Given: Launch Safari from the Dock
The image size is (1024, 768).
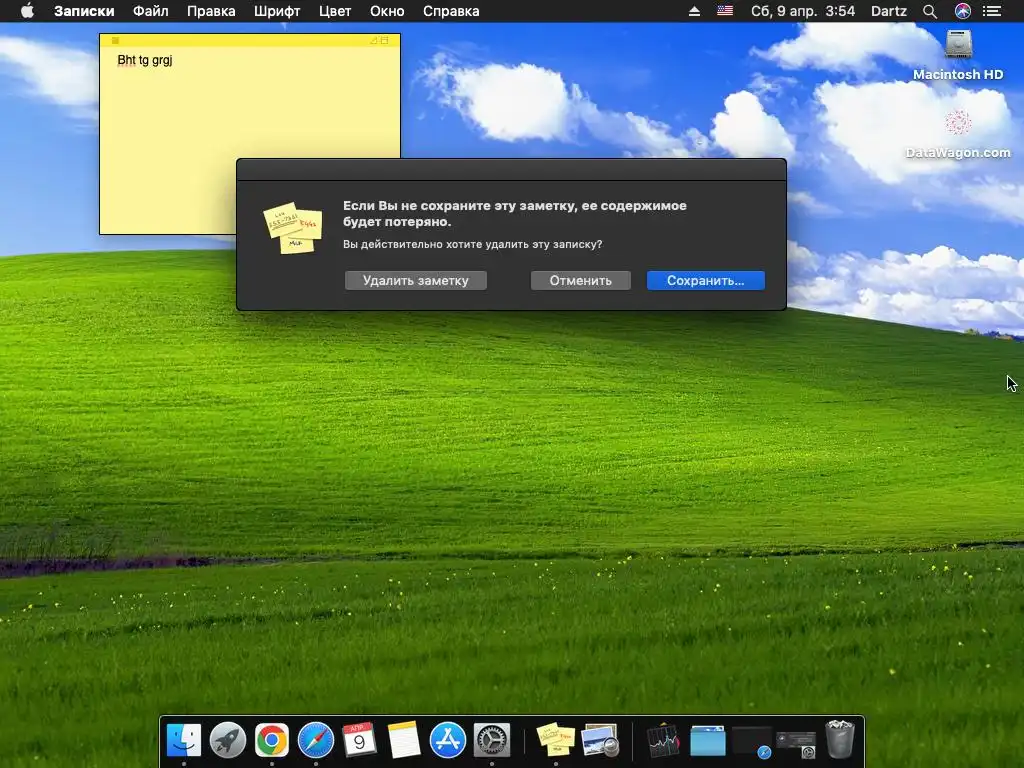Looking at the screenshot, I should click(315, 740).
